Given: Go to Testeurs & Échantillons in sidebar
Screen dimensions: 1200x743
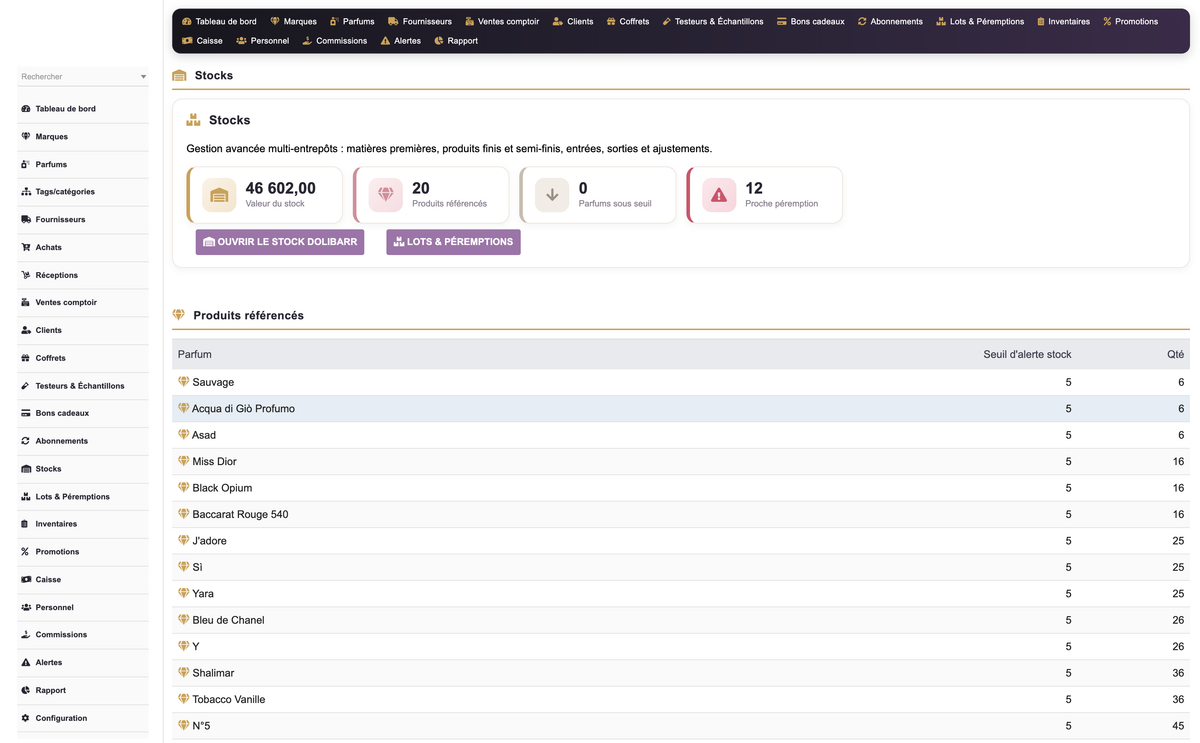Looking at the screenshot, I should [x=82, y=386].
